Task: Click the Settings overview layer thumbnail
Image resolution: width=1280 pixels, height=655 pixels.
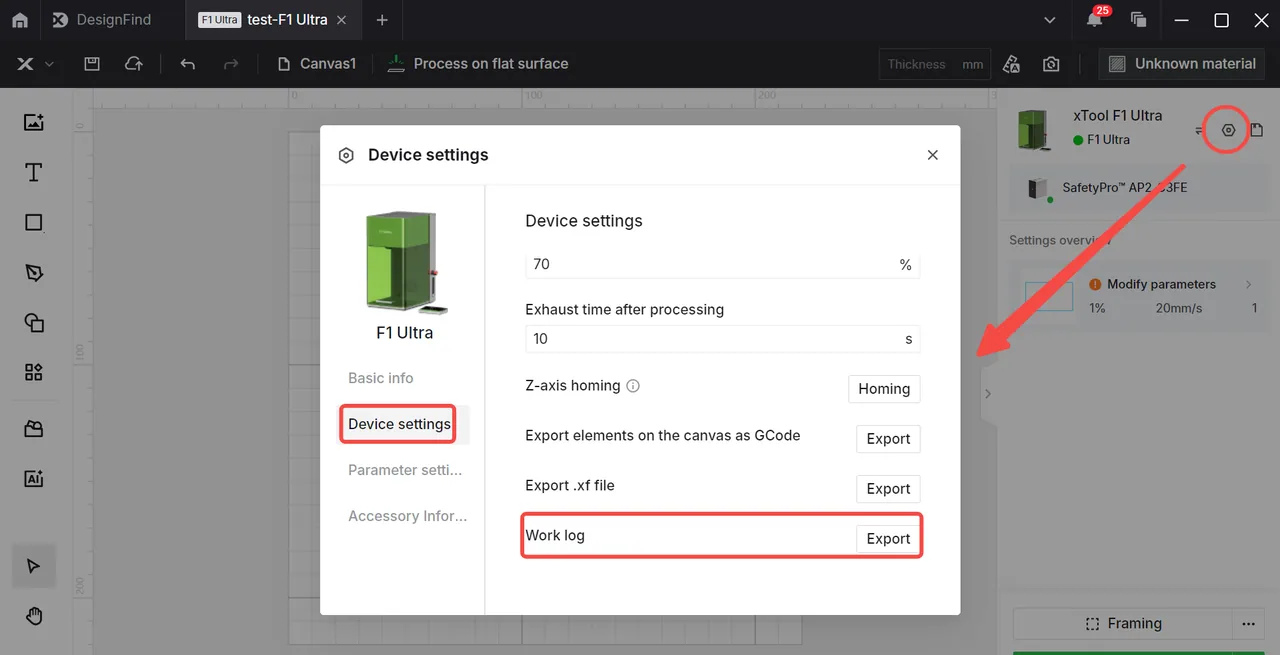Action: (x=1049, y=296)
